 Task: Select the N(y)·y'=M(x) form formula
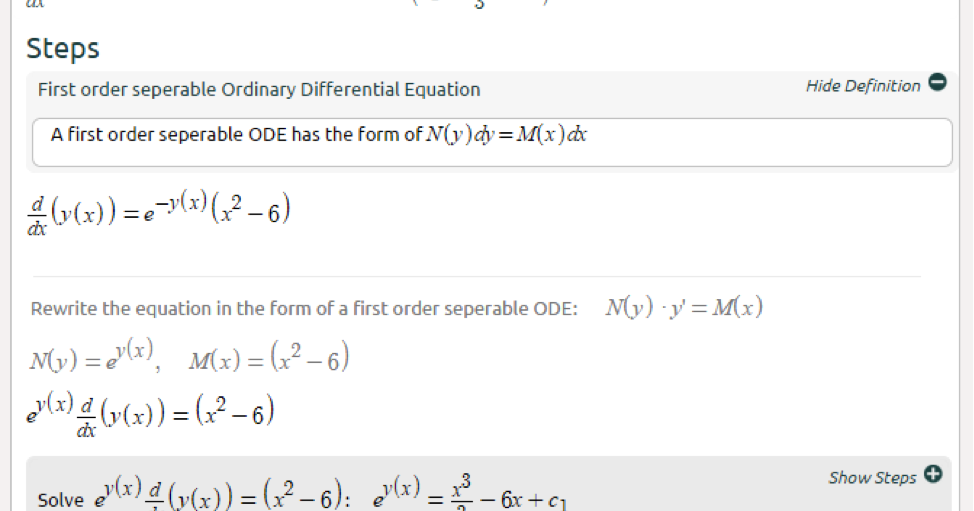pos(684,307)
